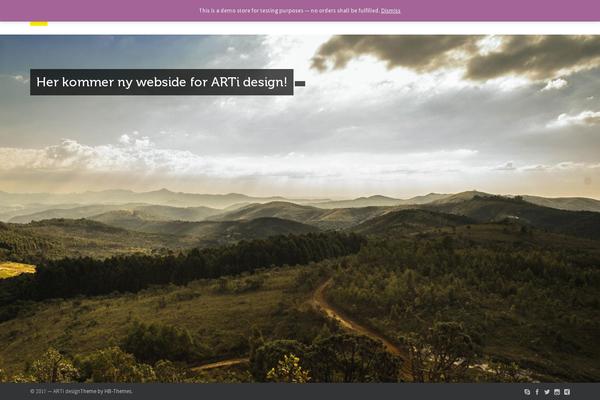Open the last footer social icon
The height and width of the screenshot is (400, 600).
[567, 392]
